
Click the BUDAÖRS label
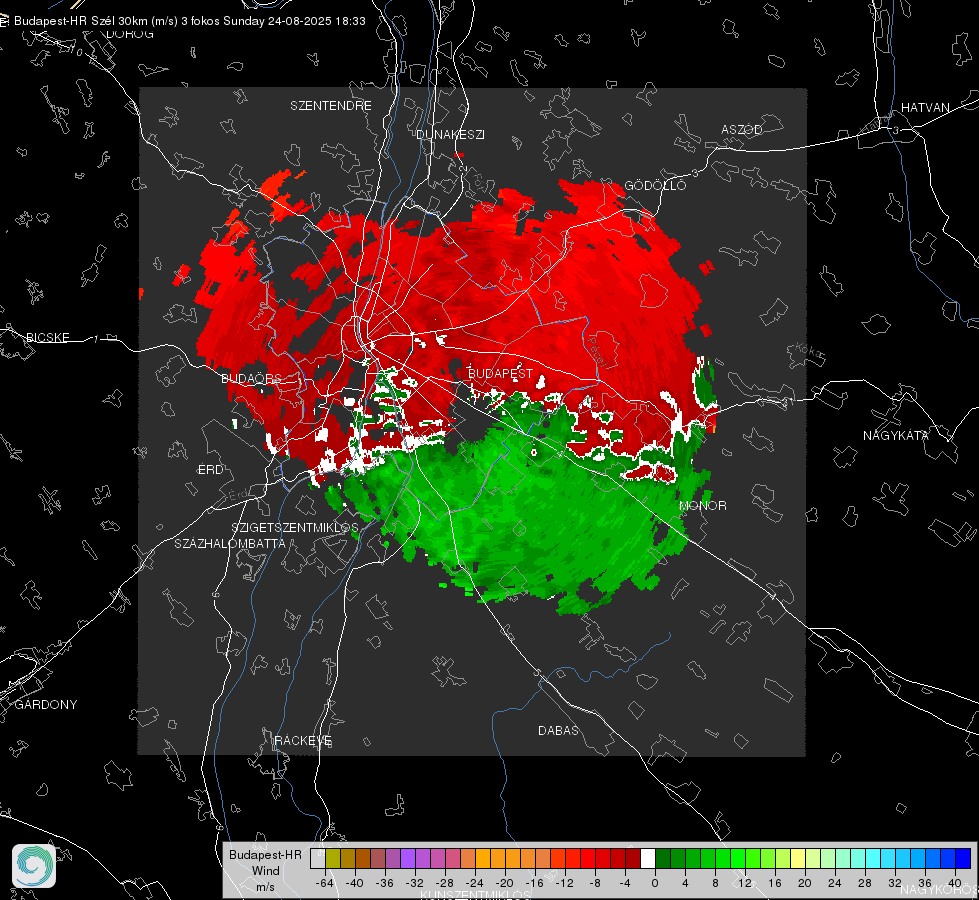pos(251,378)
